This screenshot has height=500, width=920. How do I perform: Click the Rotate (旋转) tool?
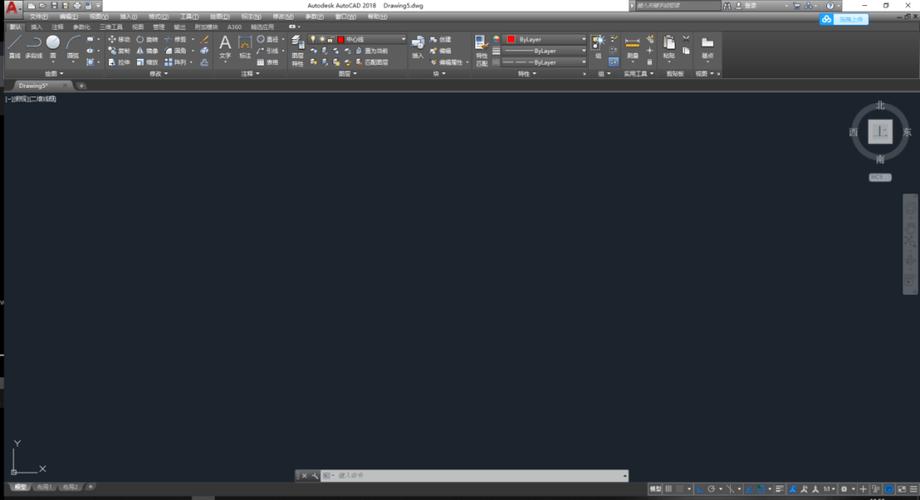[147, 39]
